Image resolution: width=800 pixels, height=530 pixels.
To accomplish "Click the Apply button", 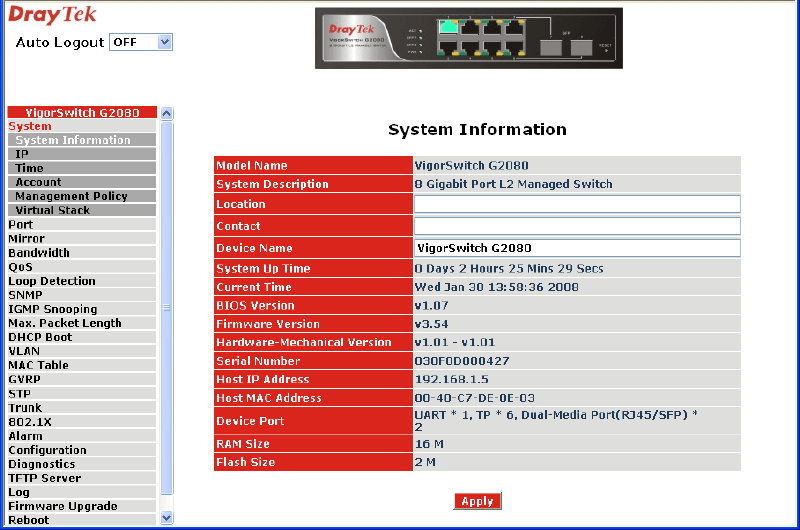I will pos(478,501).
